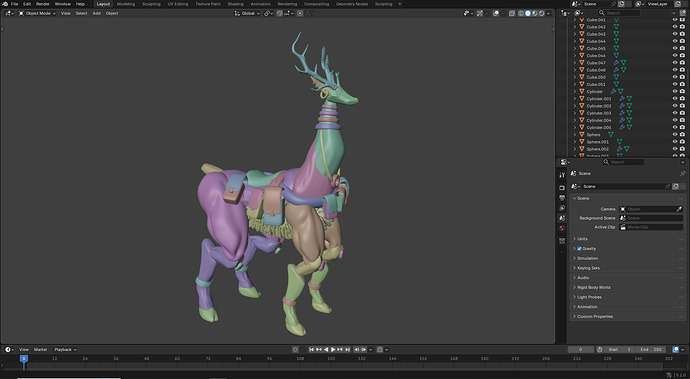Viewport: 690px width, 379px height.
Task: Play the animation forward
Action: click(x=333, y=350)
